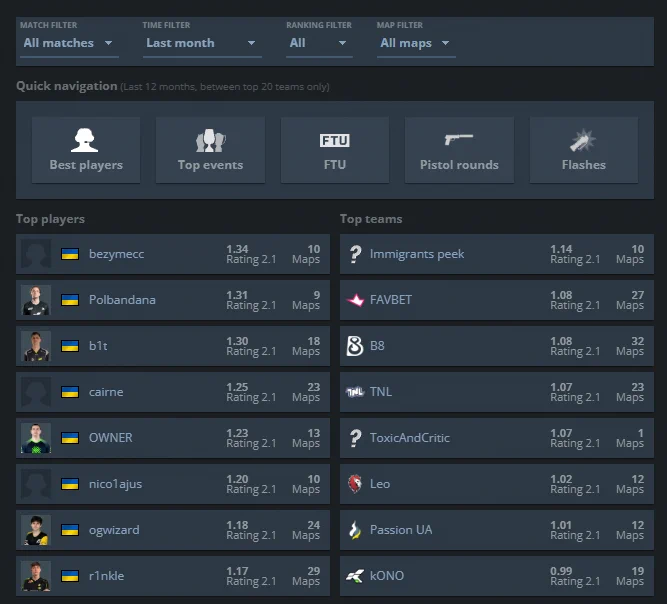Image resolution: width=667 pixels, height=604 pixels.
Task: Click r1nkle's 29 maps count
Action: click(x=314, y=570)
